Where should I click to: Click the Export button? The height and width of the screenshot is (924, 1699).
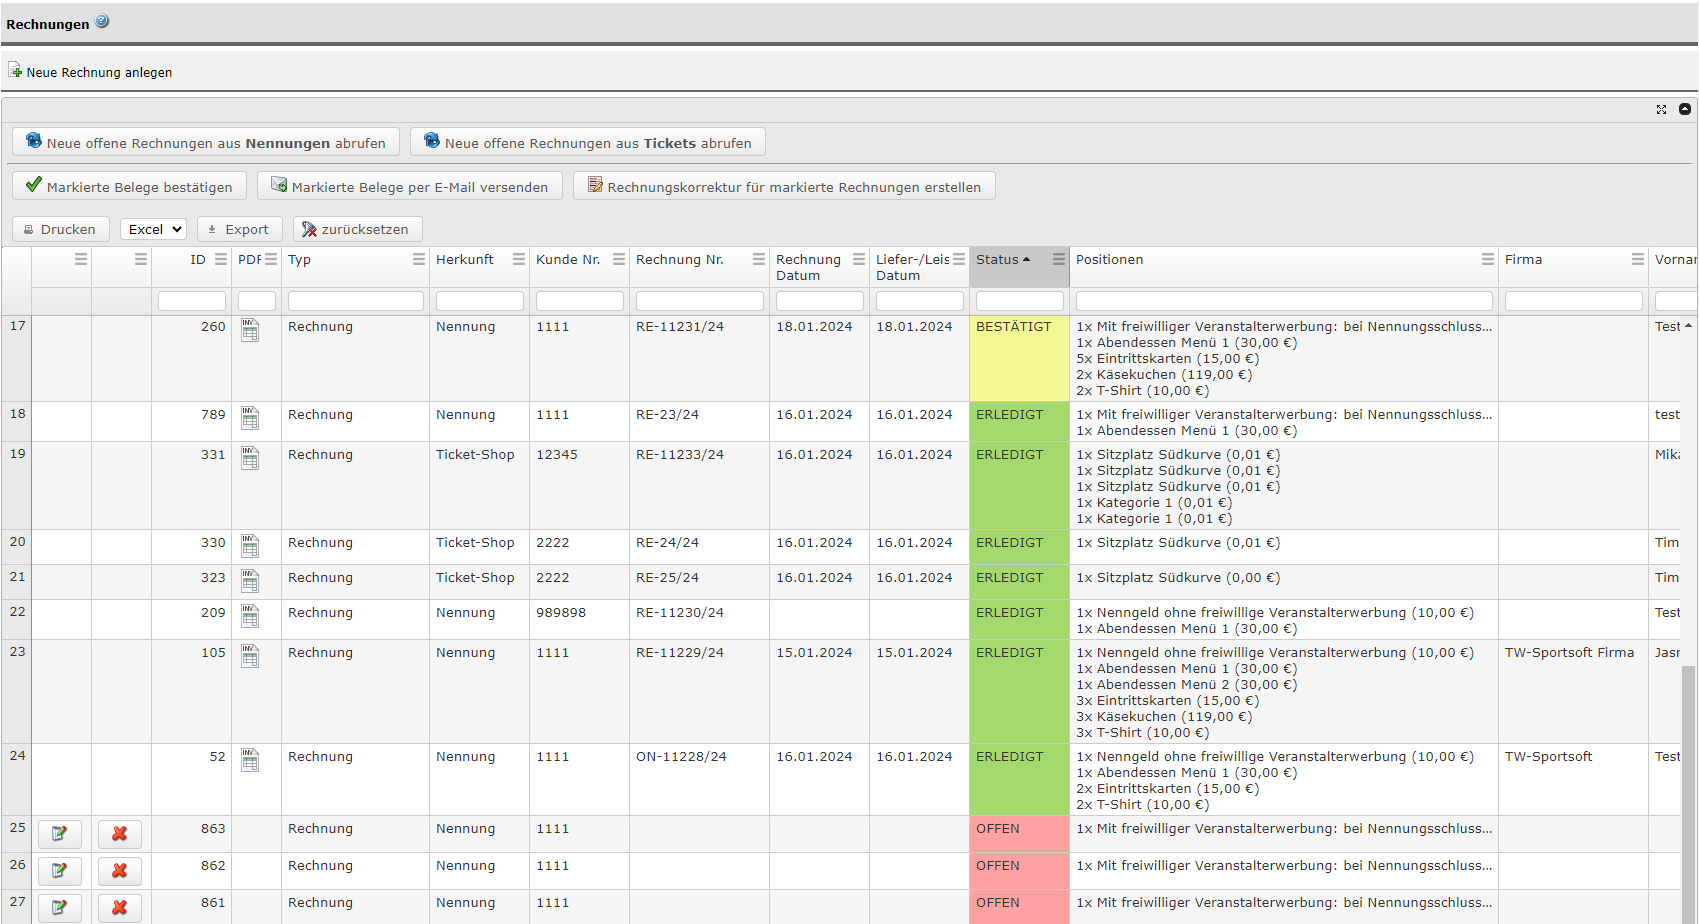[239, 229]
